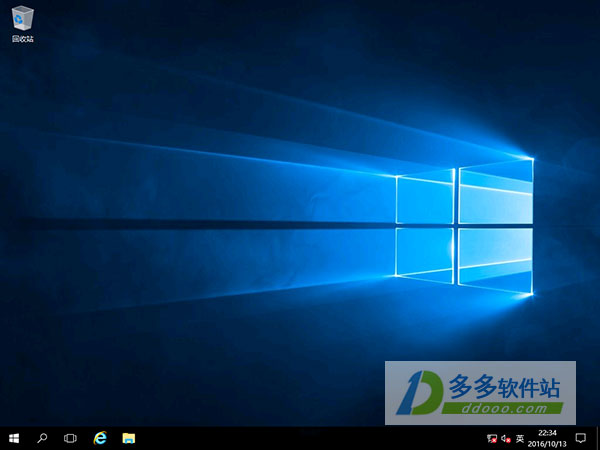Open the clock showing 22:34
Viewport: 600px width, 450px height.
point(547,438)
